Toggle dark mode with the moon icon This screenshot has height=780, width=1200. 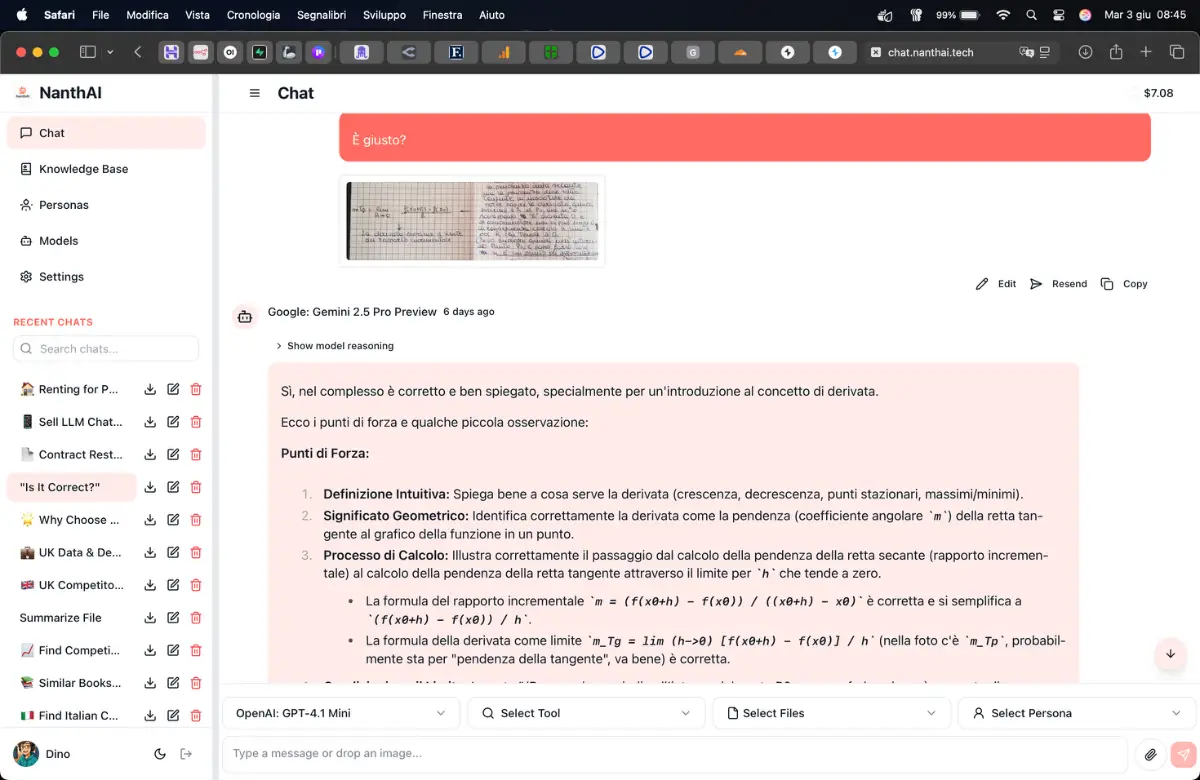pos(160,754)
